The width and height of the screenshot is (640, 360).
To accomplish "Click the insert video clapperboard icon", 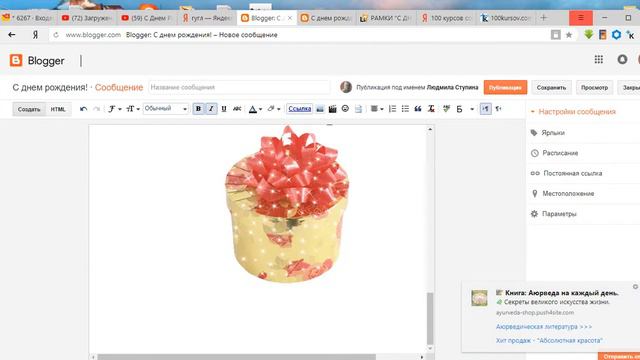I will tap(333, 109).
